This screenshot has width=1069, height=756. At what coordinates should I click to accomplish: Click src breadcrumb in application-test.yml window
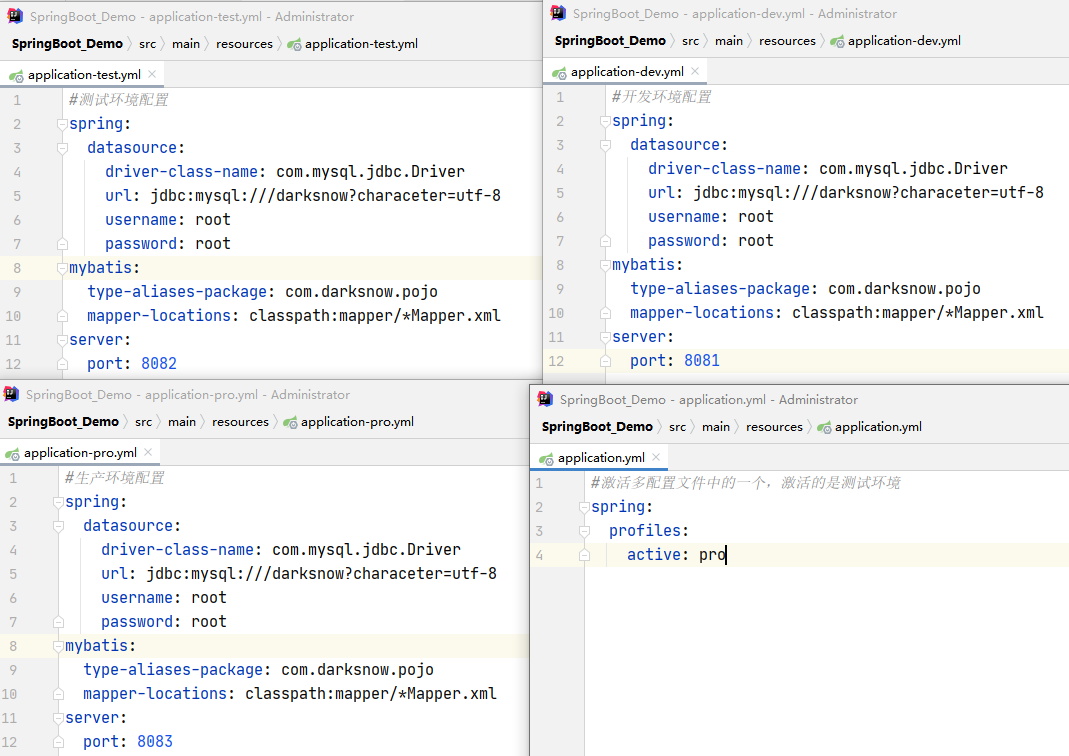click(147, 44)
